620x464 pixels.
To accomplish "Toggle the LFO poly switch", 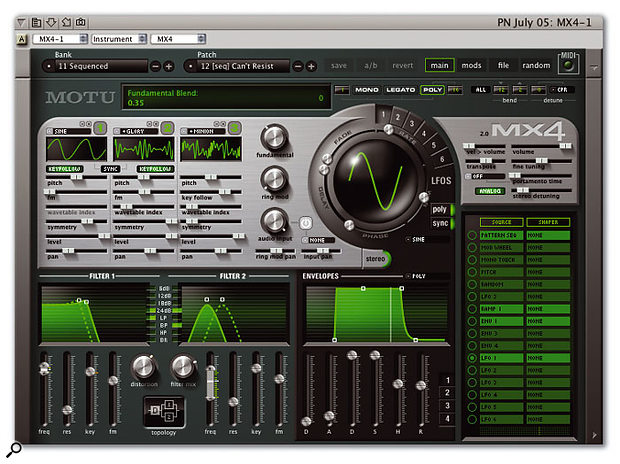I will click(442, 210).
